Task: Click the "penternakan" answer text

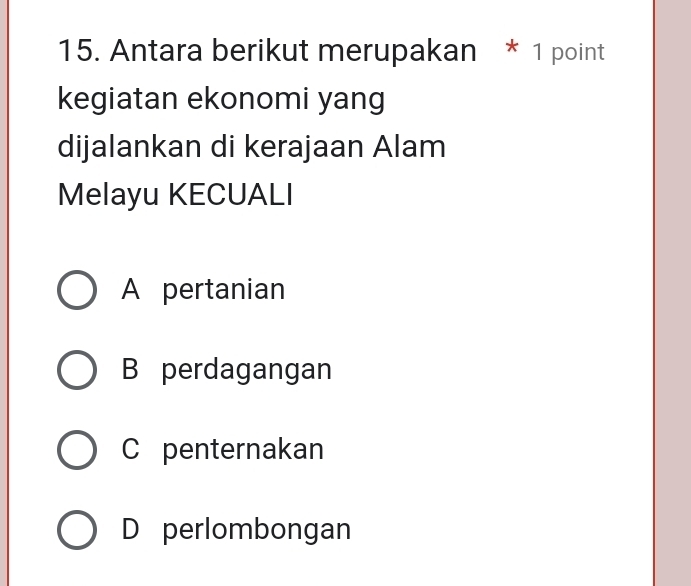Action: point(243,451)
